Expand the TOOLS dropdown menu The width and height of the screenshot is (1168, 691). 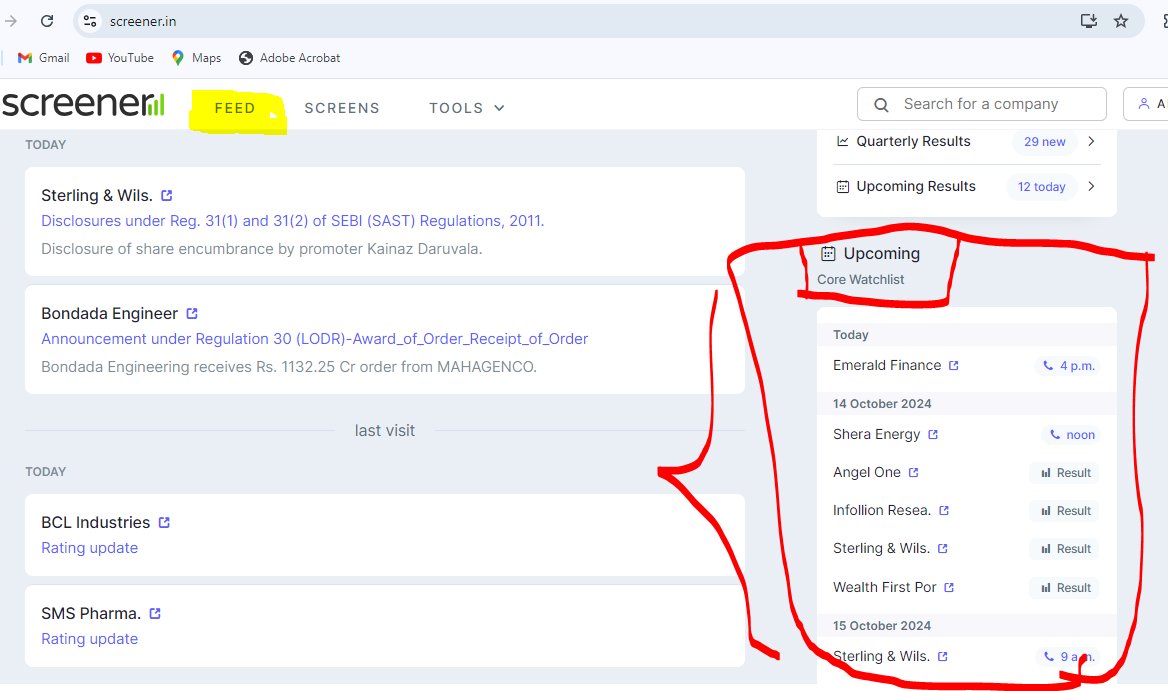click(467, 108)
